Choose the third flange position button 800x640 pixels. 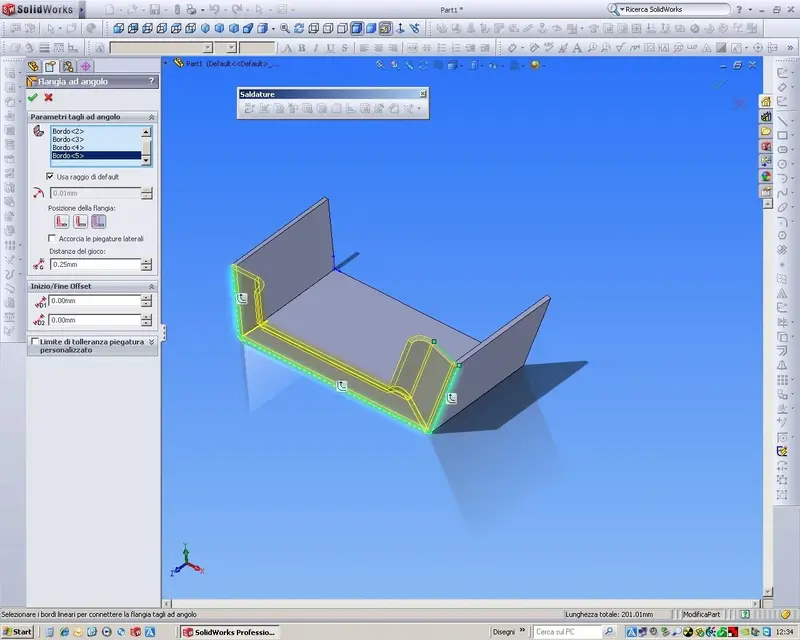tap(99, 221)
